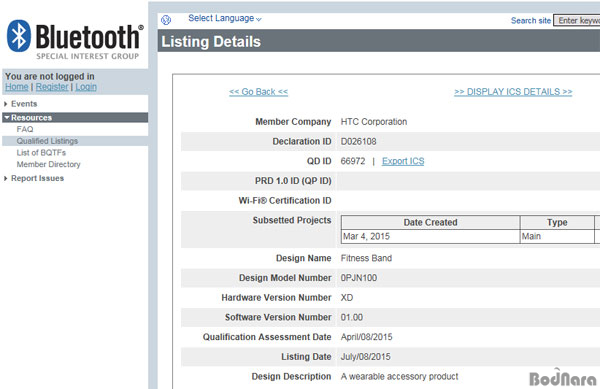The height and width of the screenshot is (389, 600).
Task: Click the Home link
Action: click(x=16, y=87)
